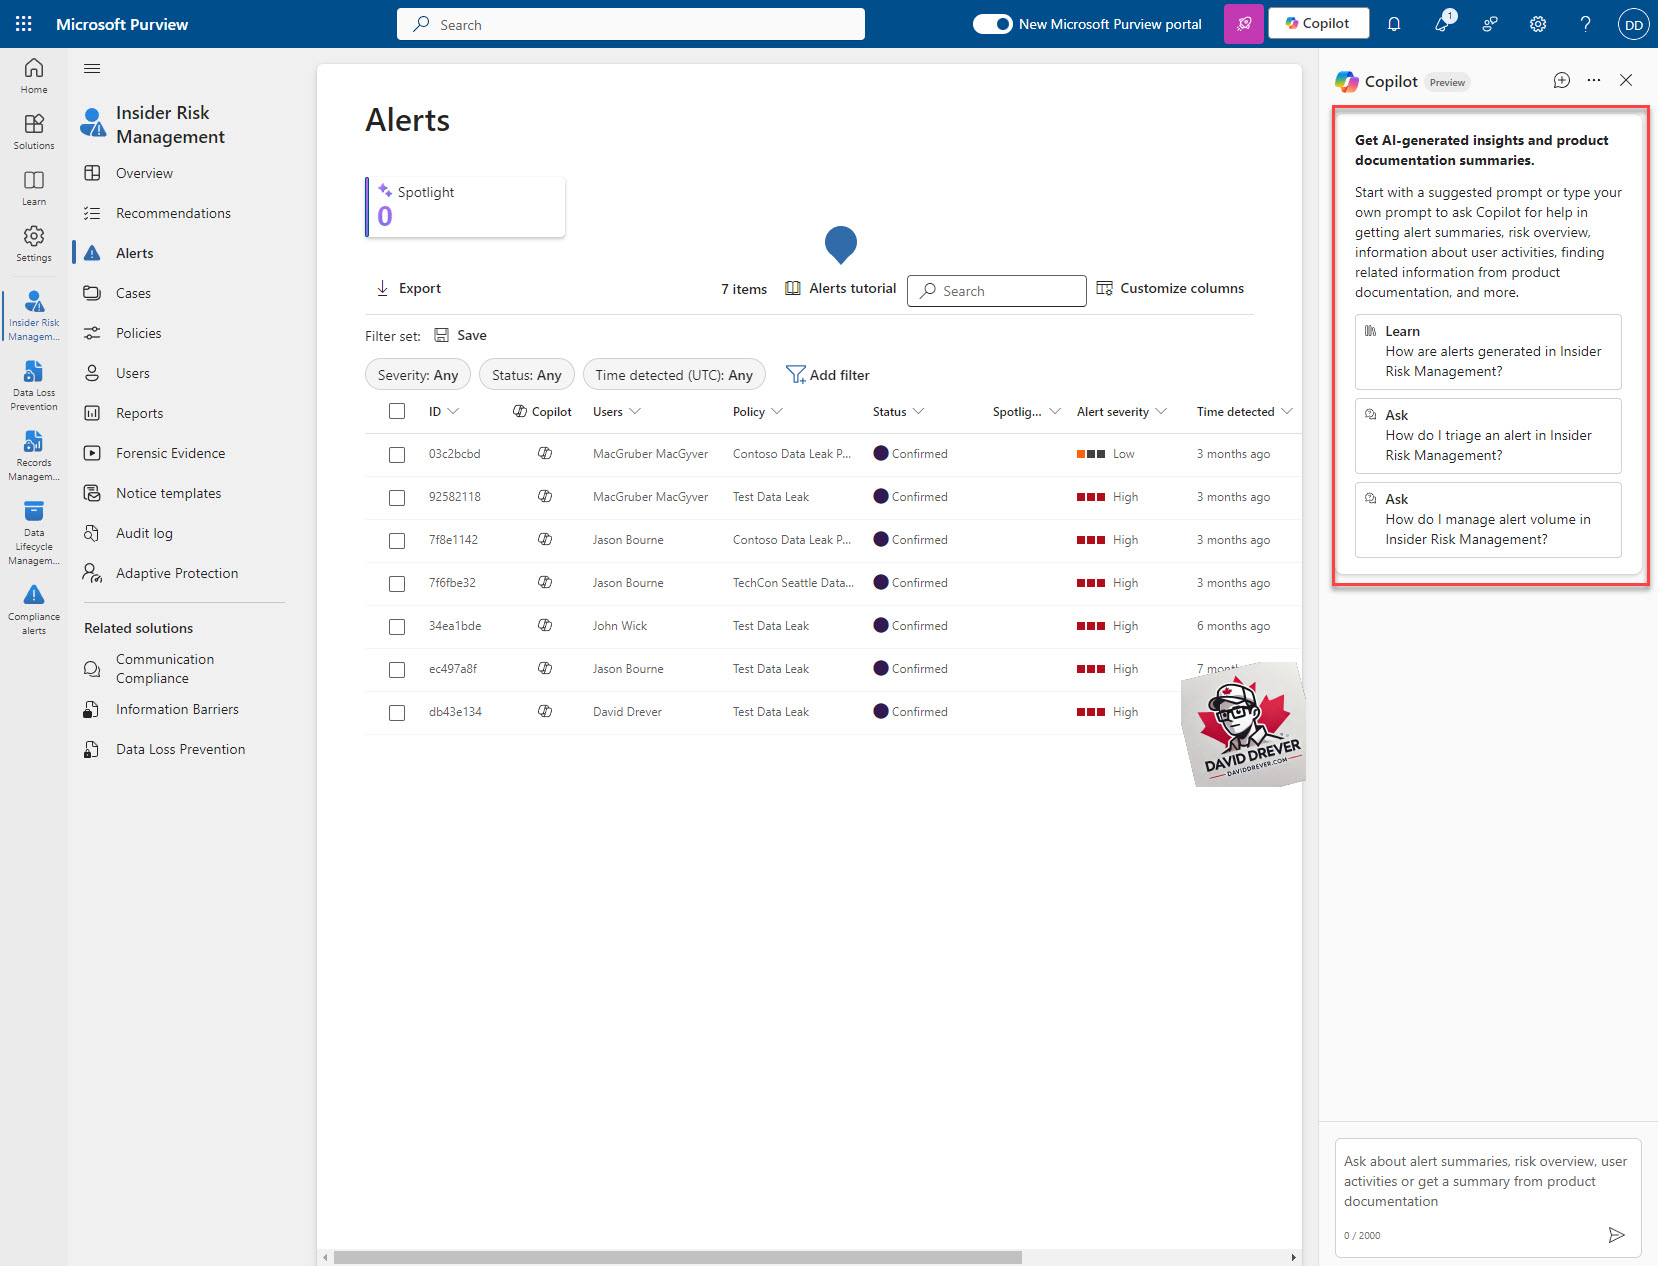1658x1266 pixels.
Task: Click the alerts list Search field
Action: [x=997, y=291]
